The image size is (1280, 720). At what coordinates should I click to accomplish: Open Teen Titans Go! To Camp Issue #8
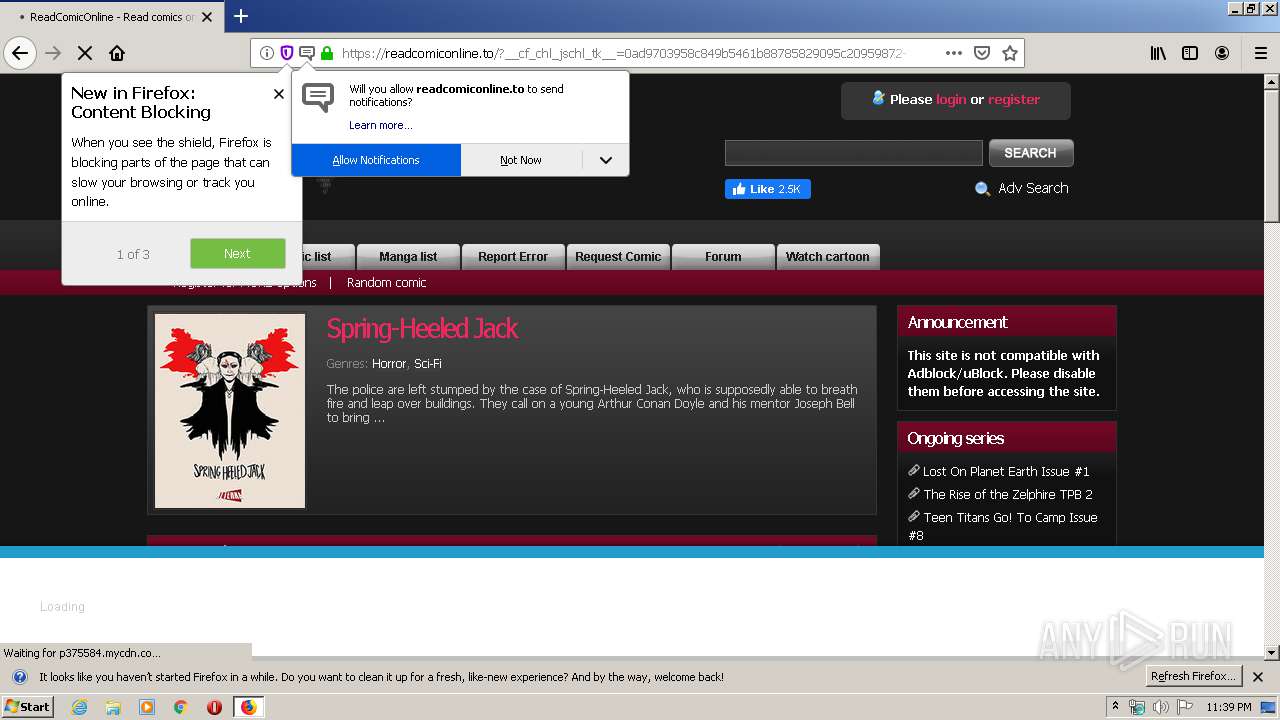pos(1003,526)
